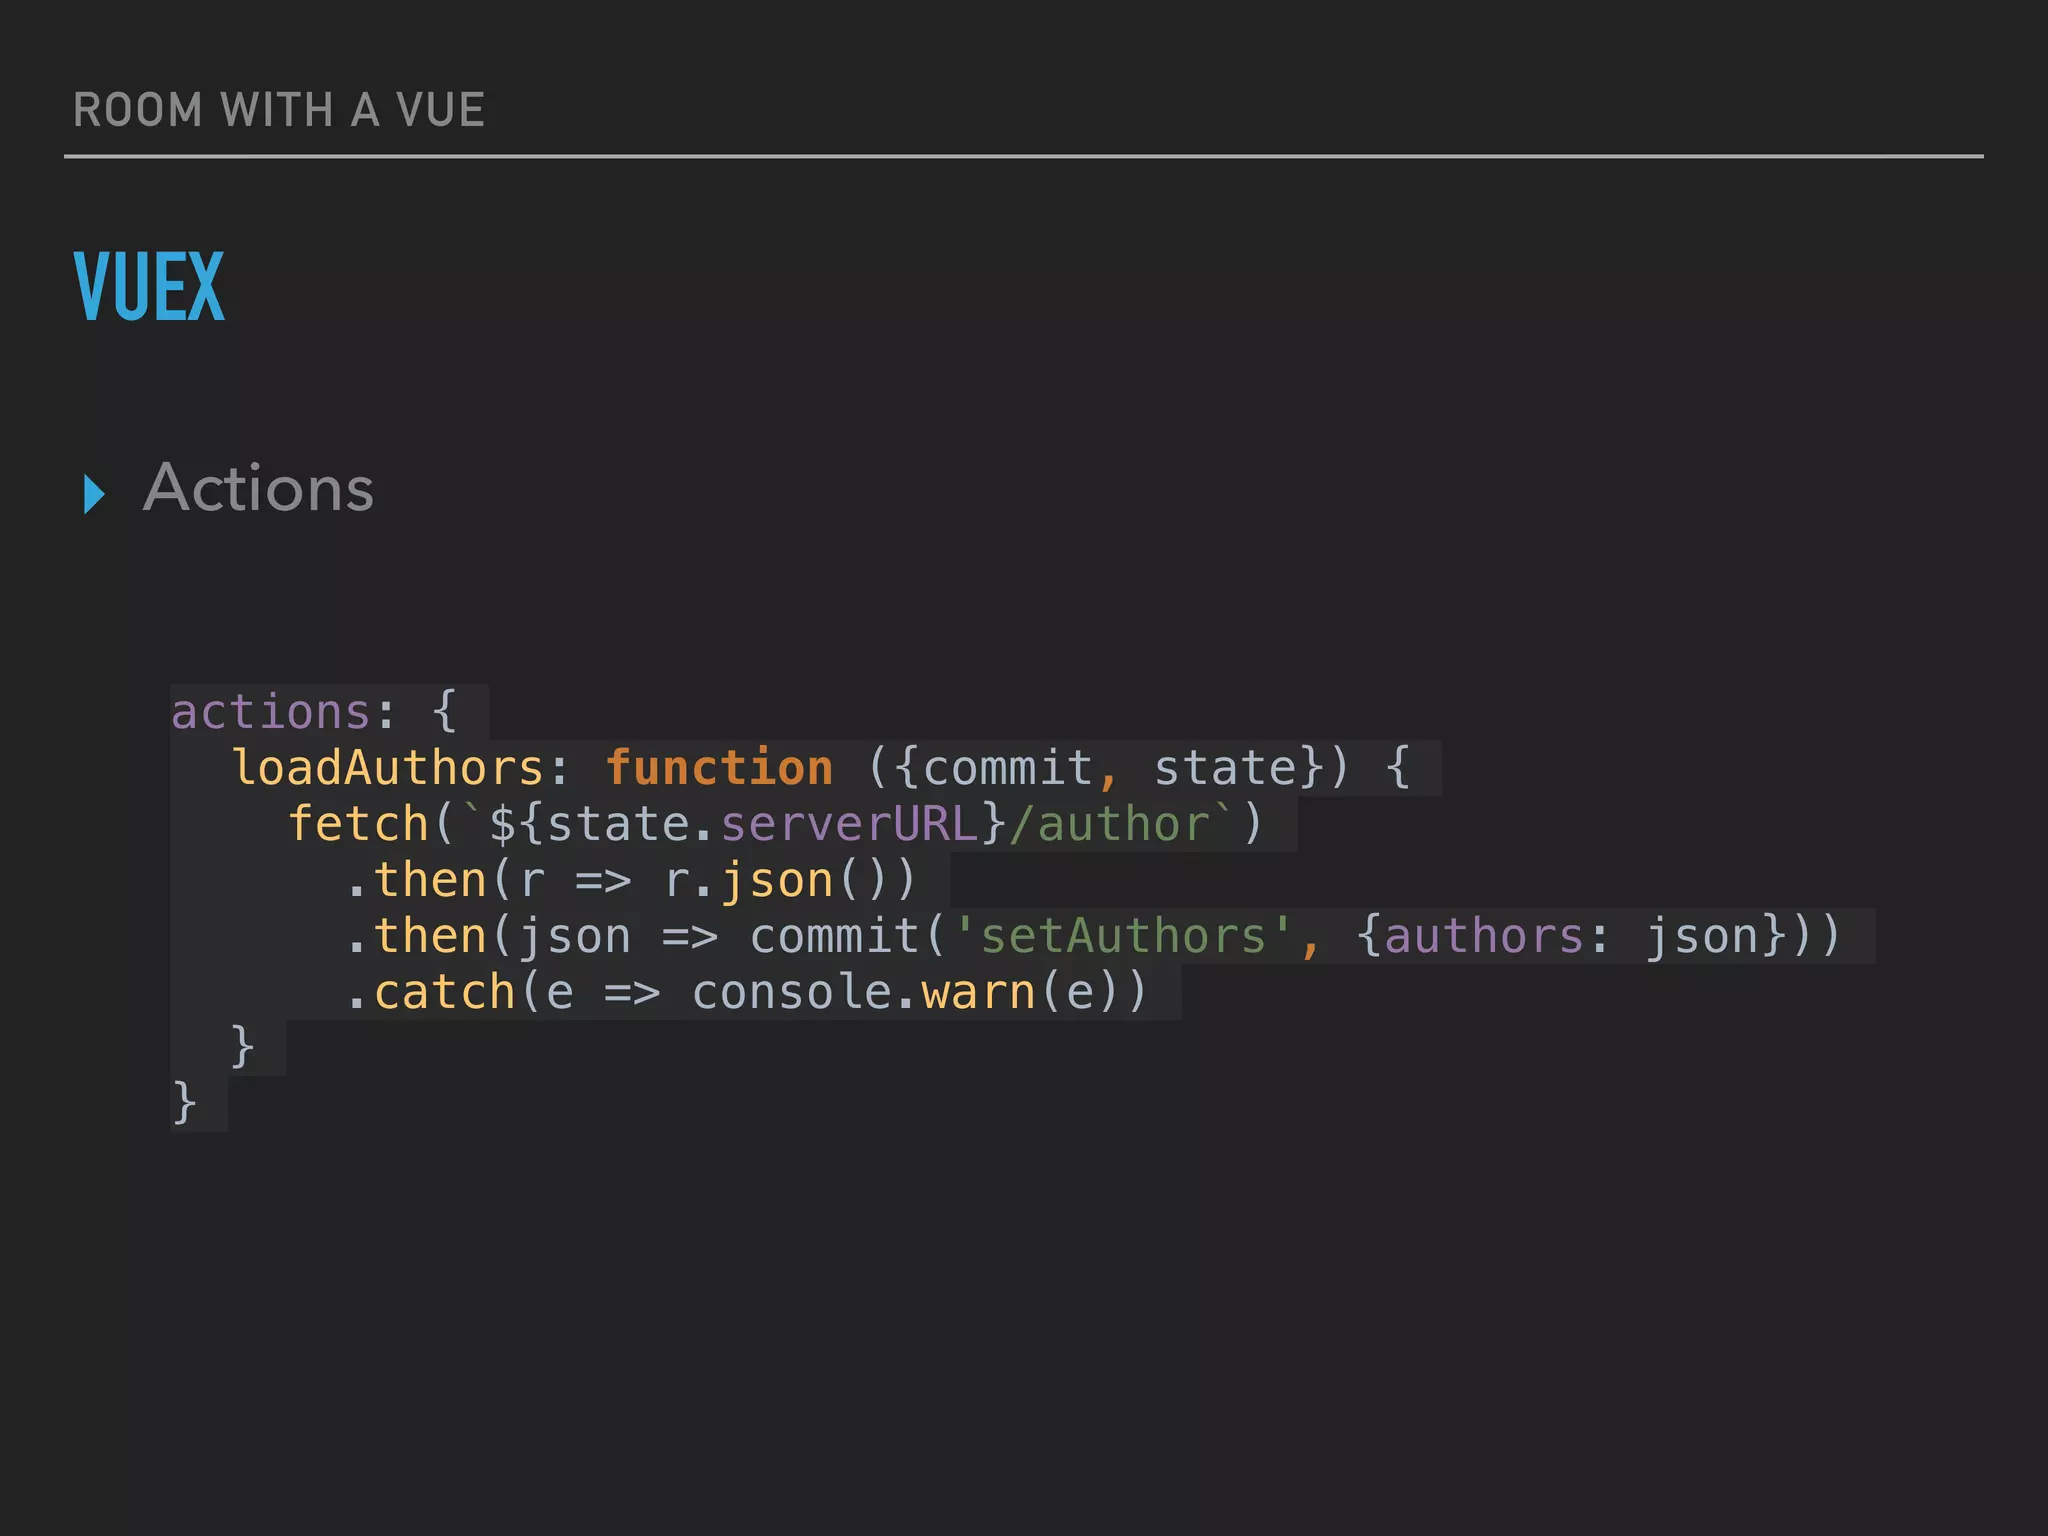
Task: Click the blue triangle bullet beside Actions
Action: [95, 494]
